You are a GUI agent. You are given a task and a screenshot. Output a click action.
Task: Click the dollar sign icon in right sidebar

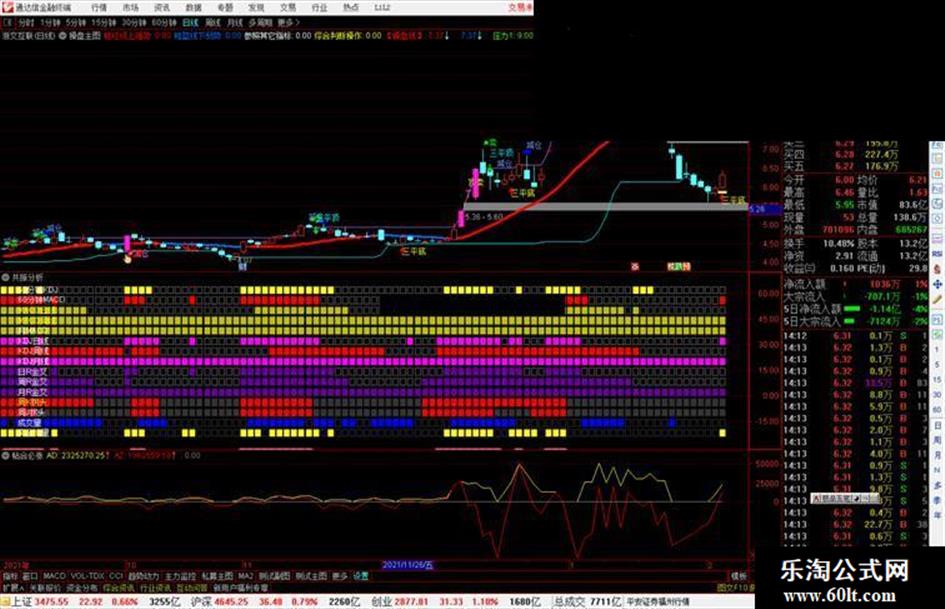click(937, 269)
